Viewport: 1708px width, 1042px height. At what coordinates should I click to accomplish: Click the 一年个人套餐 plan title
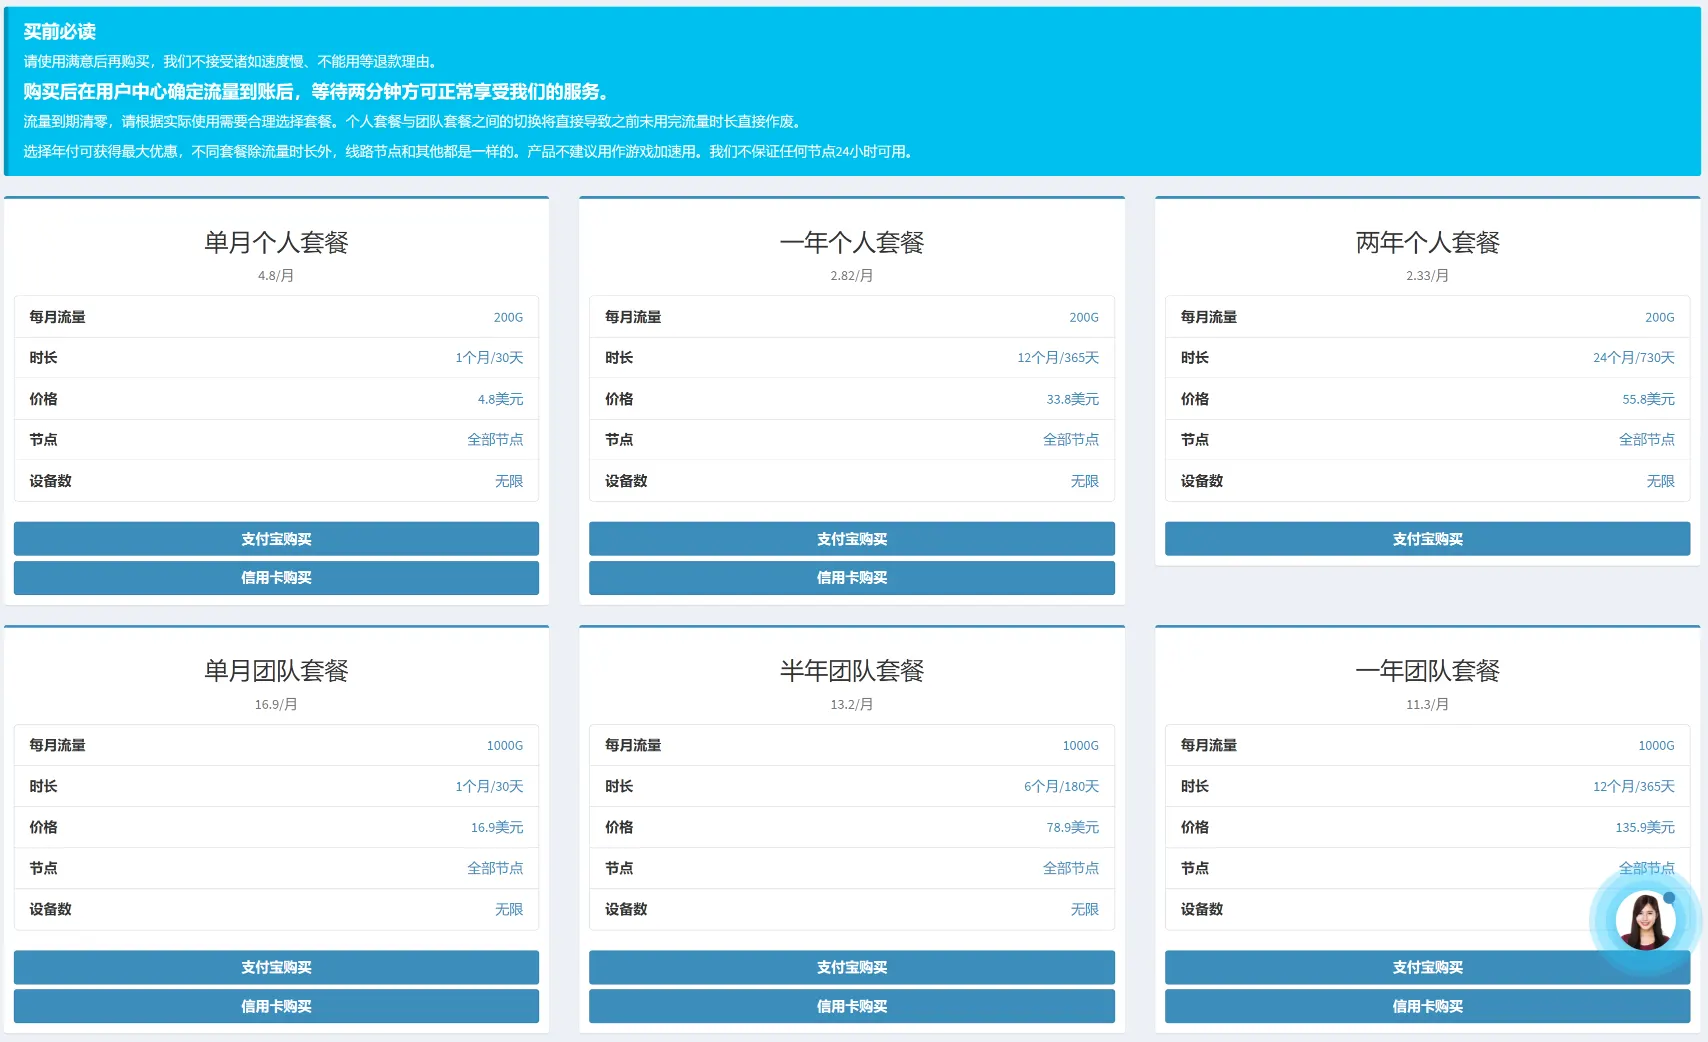click(851, 242)
